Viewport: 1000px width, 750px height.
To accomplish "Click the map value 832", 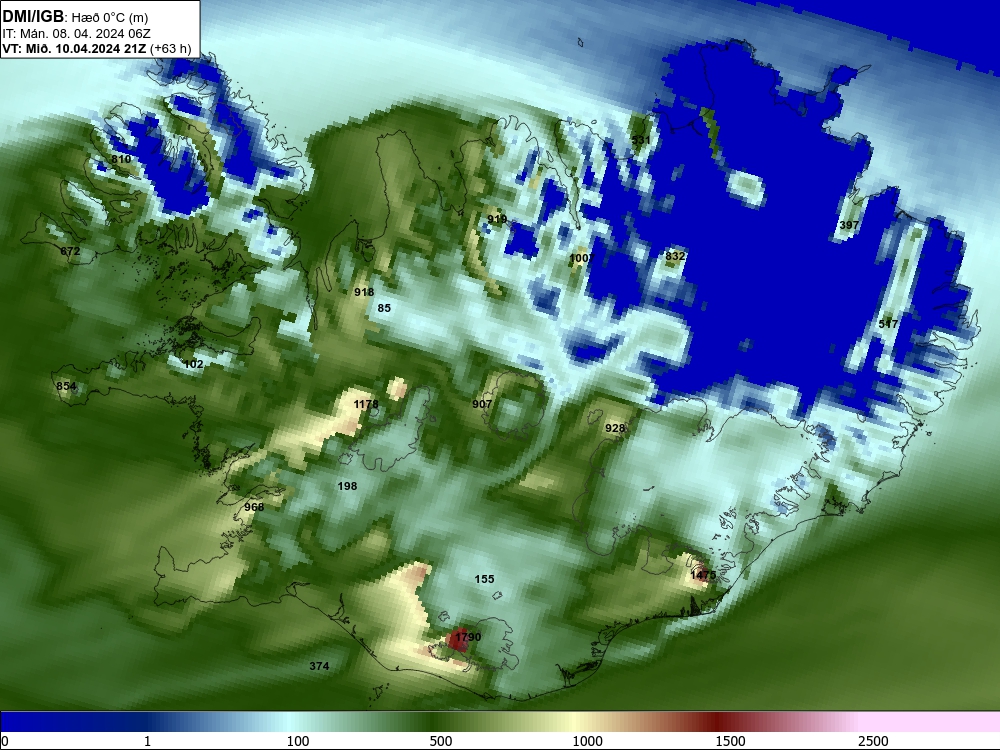I will (x=675, y=256).
